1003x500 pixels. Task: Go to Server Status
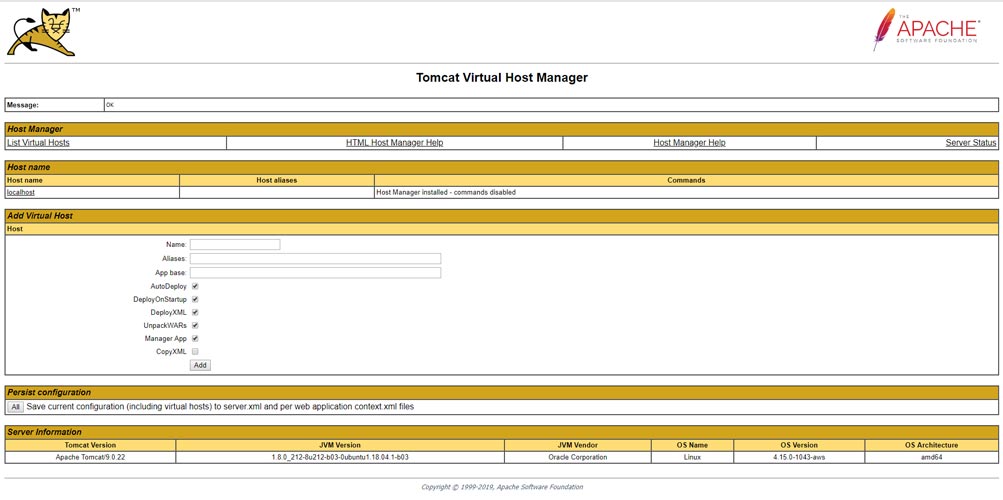971,143
